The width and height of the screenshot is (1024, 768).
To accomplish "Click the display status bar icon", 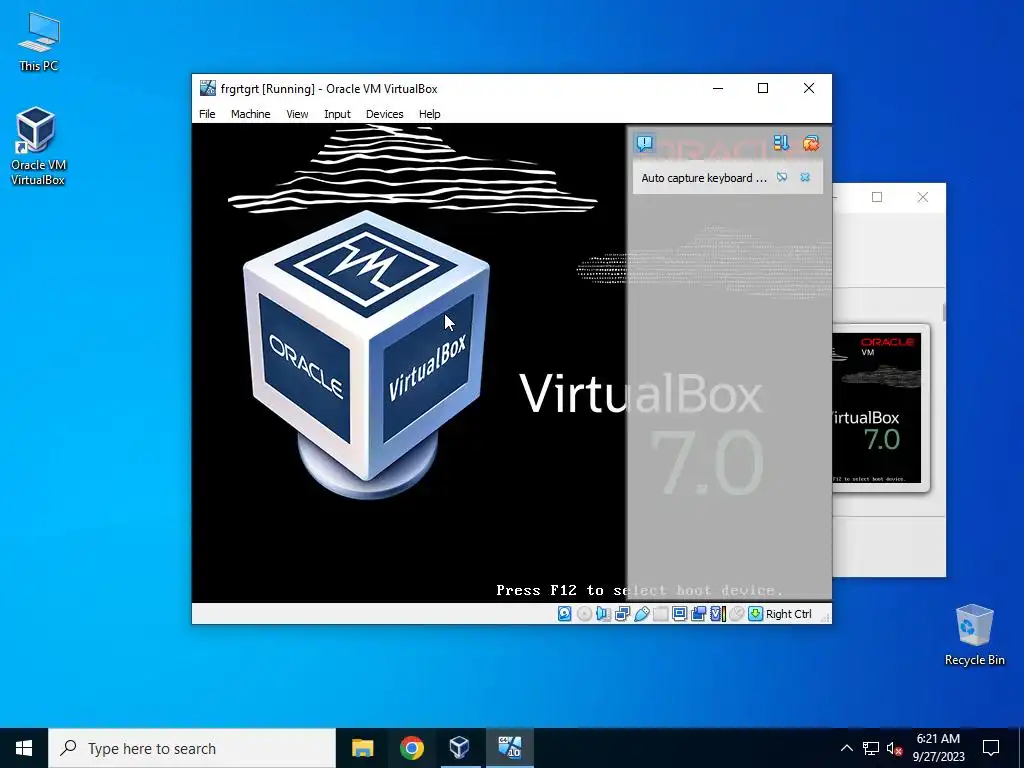I will tap(679, 614).
